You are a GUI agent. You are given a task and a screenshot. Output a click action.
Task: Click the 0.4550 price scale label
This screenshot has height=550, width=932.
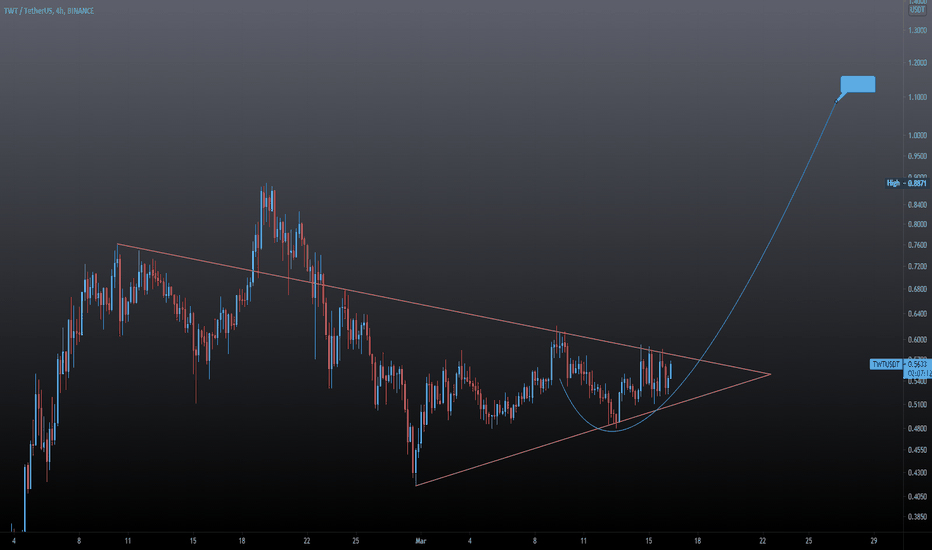[917, 450]
